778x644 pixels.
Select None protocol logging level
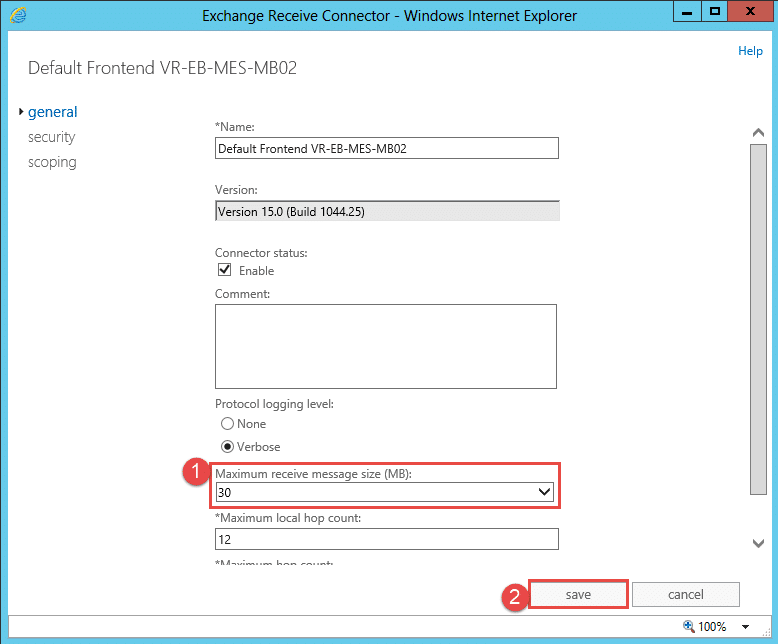point(227,424)
